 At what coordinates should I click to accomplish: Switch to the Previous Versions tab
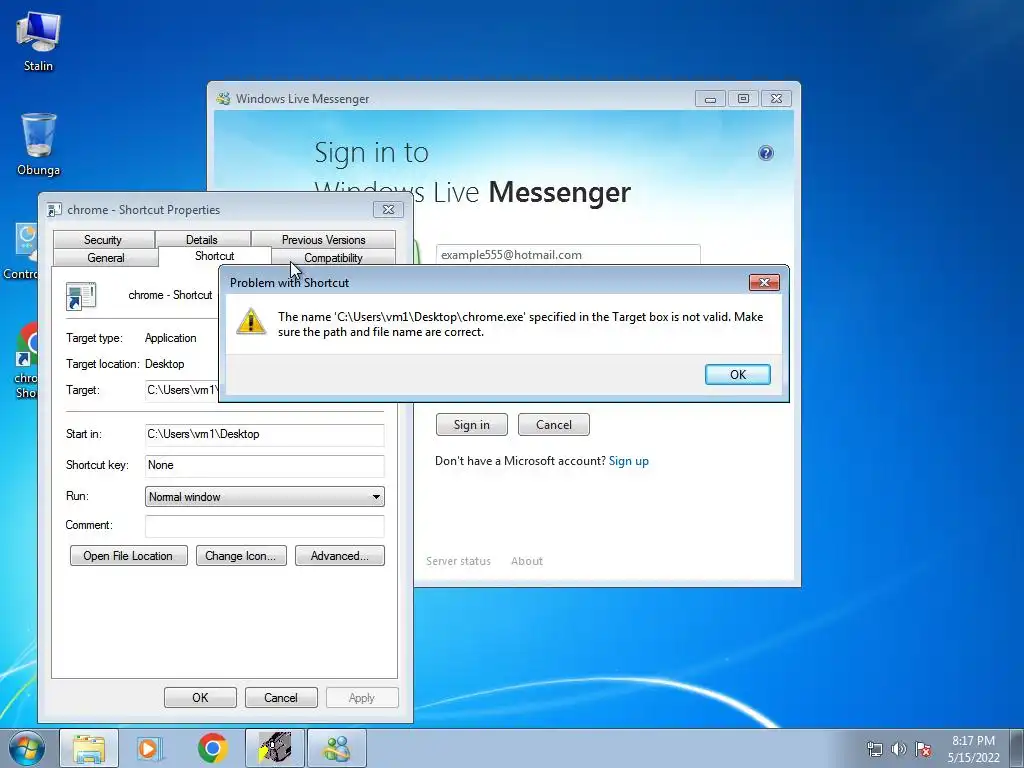pos(323,240)
